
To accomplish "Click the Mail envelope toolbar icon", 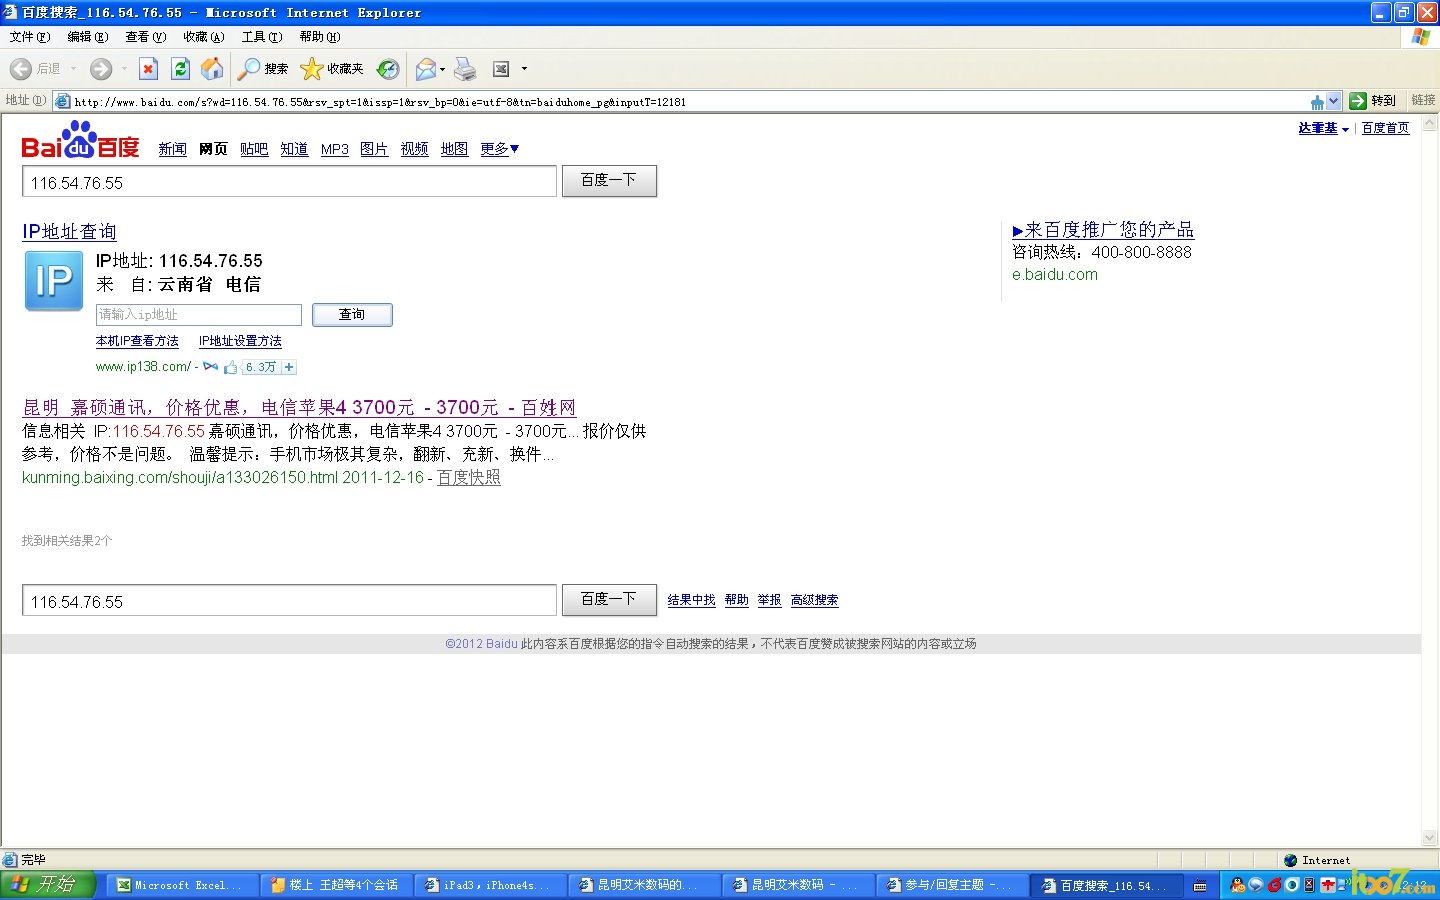I will tap(426, 69).
